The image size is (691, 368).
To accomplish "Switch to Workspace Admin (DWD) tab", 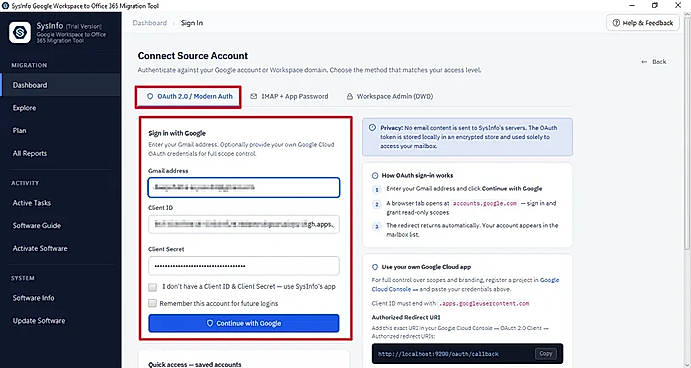I will [x=390, y=96].
